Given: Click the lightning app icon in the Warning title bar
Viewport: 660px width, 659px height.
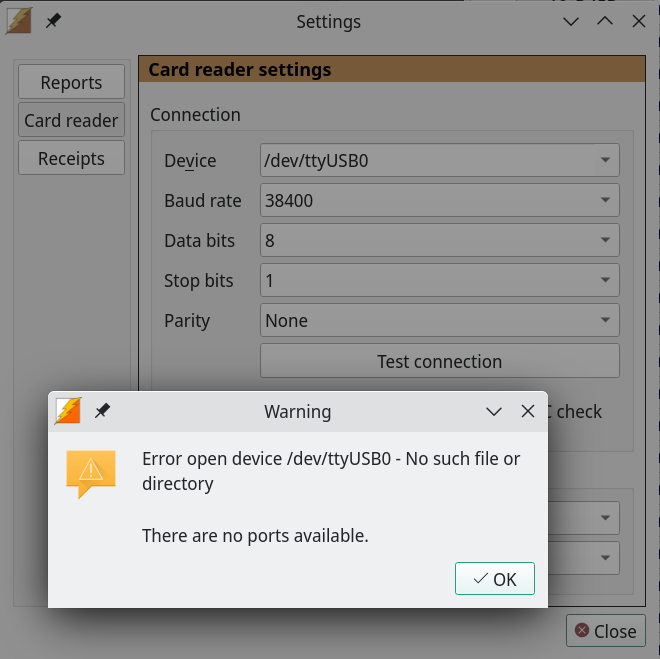Looking at the screenshot, I should pos(68,411).
